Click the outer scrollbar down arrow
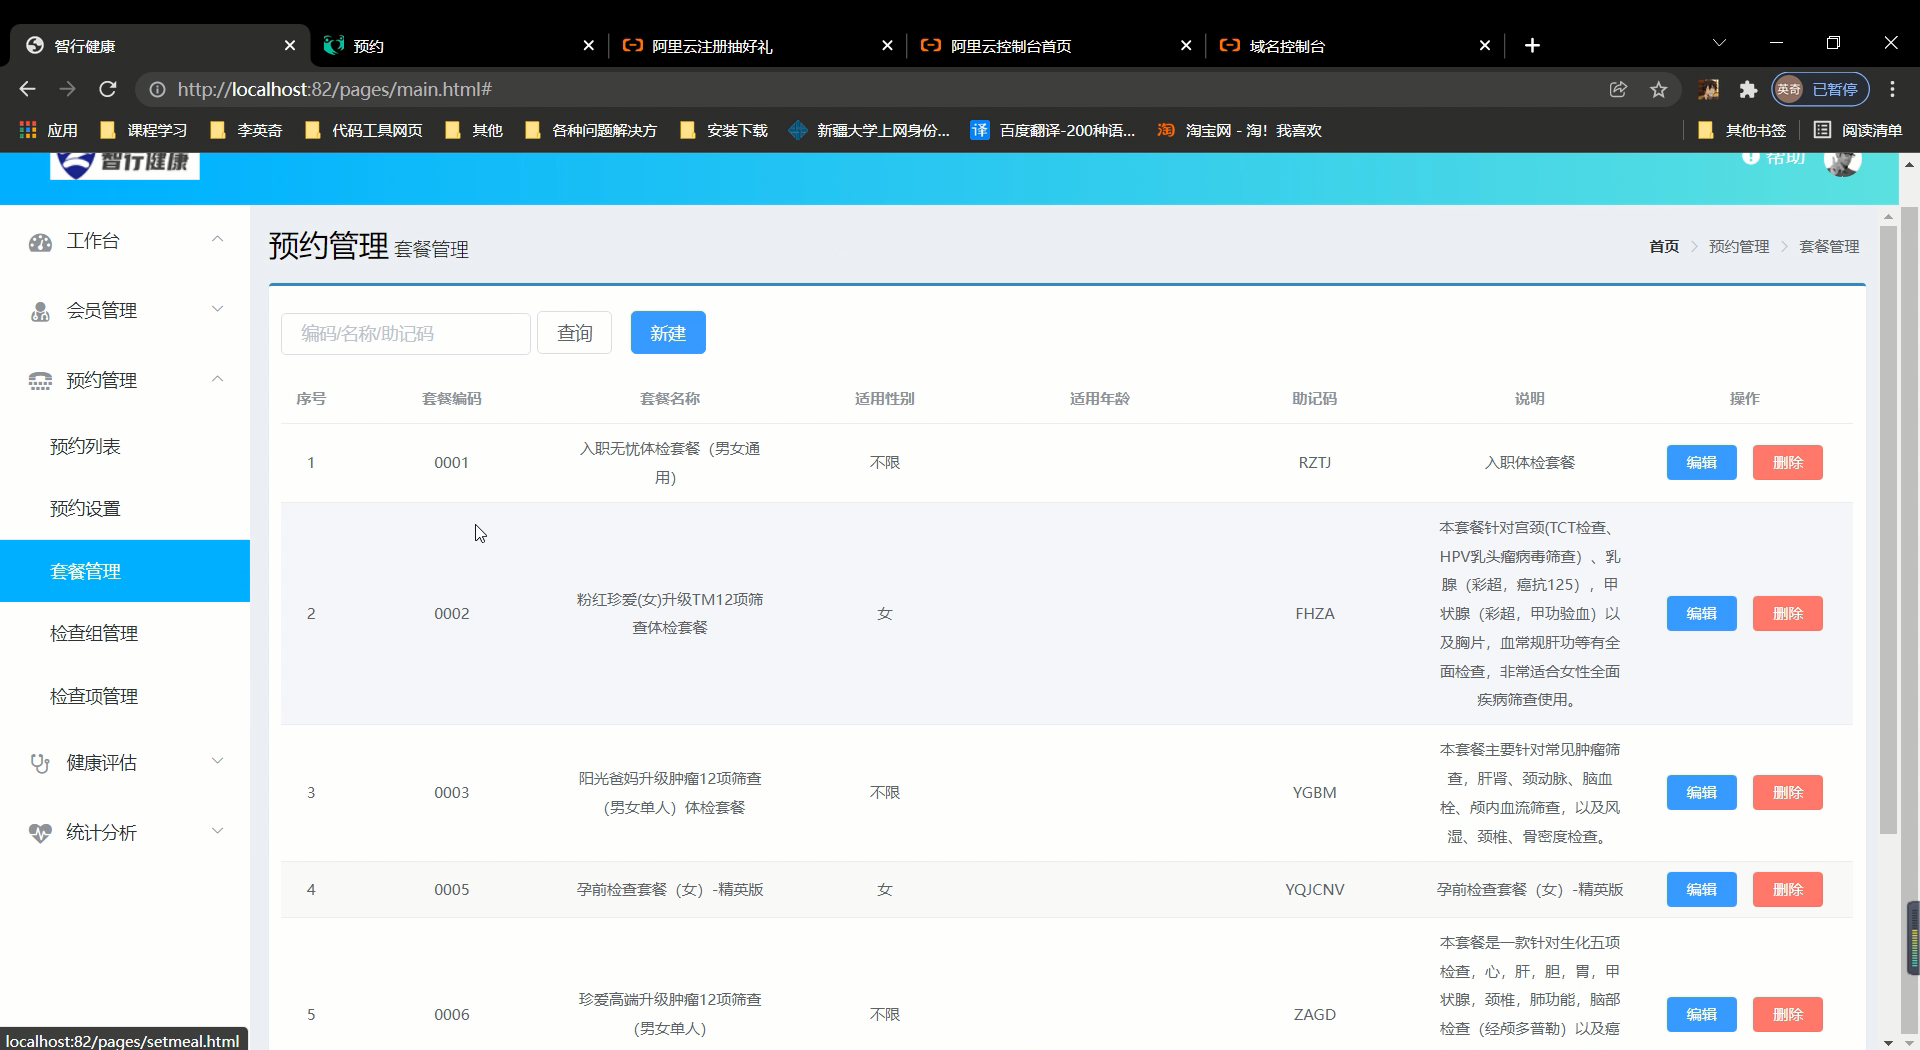This screenshot has height=1050, width=1920. coord(1909,1041)
